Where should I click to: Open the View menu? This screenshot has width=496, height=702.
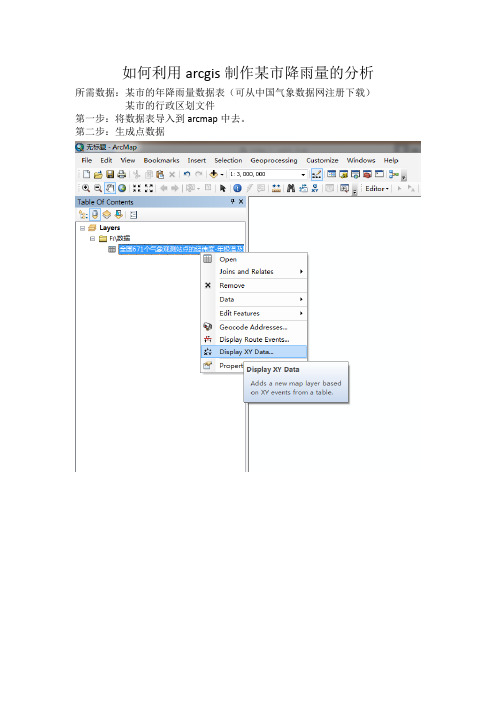pos(128,160)
